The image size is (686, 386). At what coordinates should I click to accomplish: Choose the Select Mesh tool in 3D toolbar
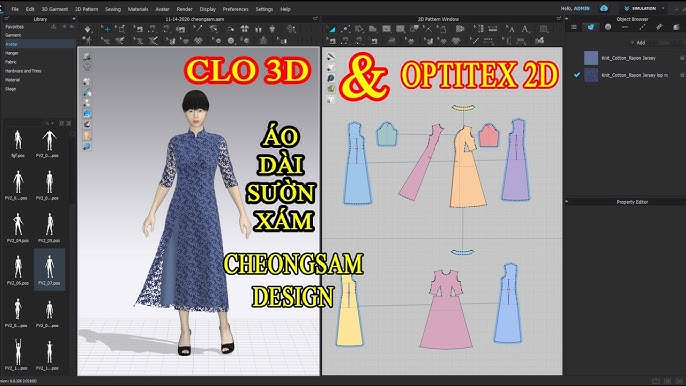[121, 29]
